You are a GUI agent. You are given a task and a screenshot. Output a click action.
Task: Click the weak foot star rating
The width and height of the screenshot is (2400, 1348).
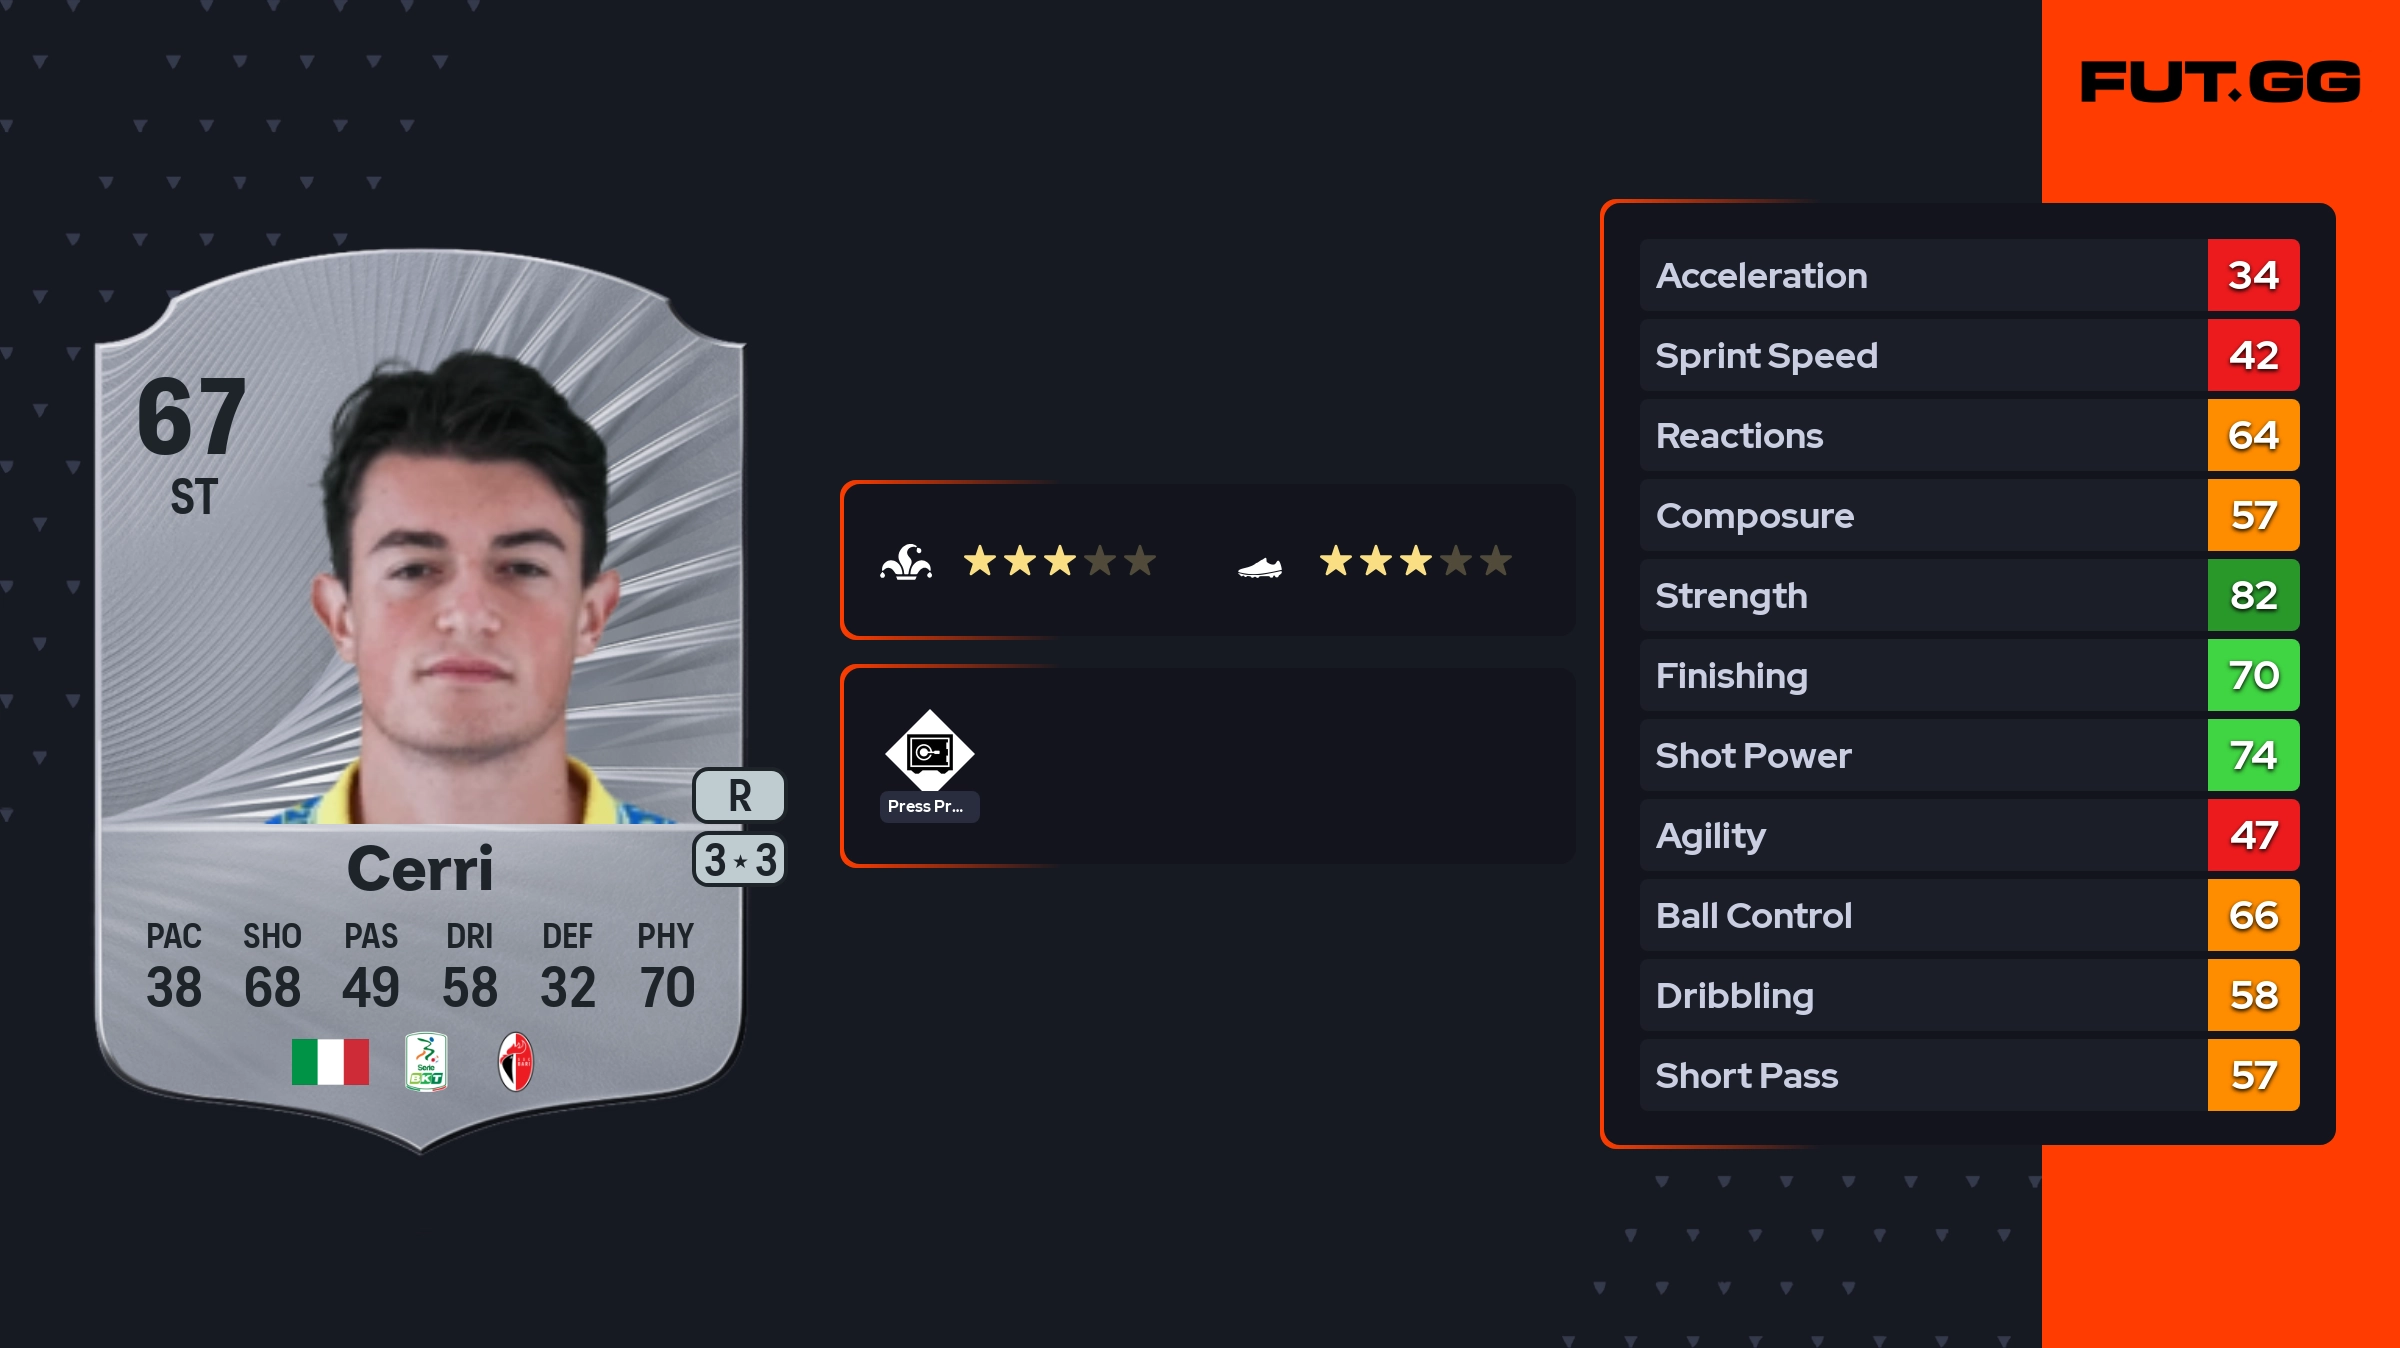click(x=1415, y=562)
